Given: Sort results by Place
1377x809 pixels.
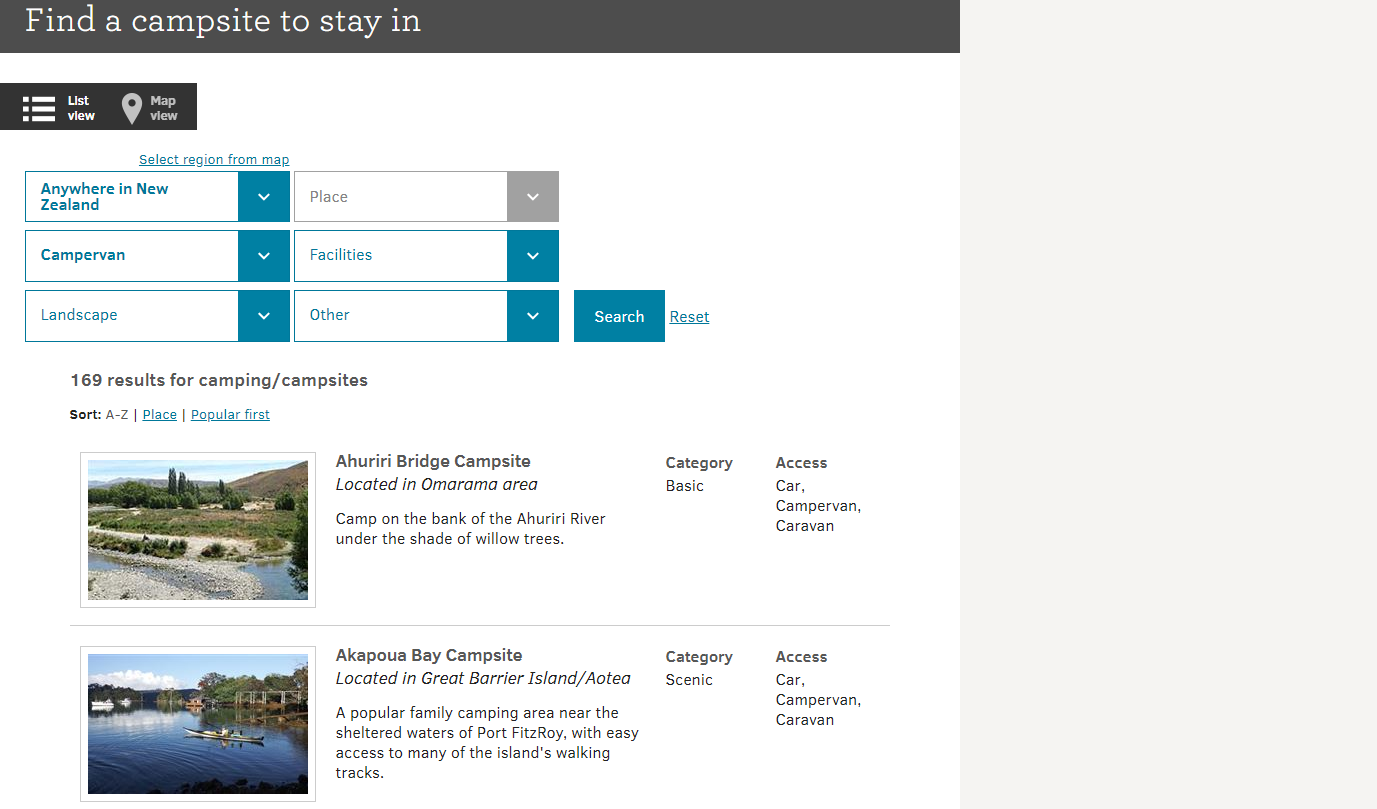Looking at the screenshot, I should coord(160,415).
